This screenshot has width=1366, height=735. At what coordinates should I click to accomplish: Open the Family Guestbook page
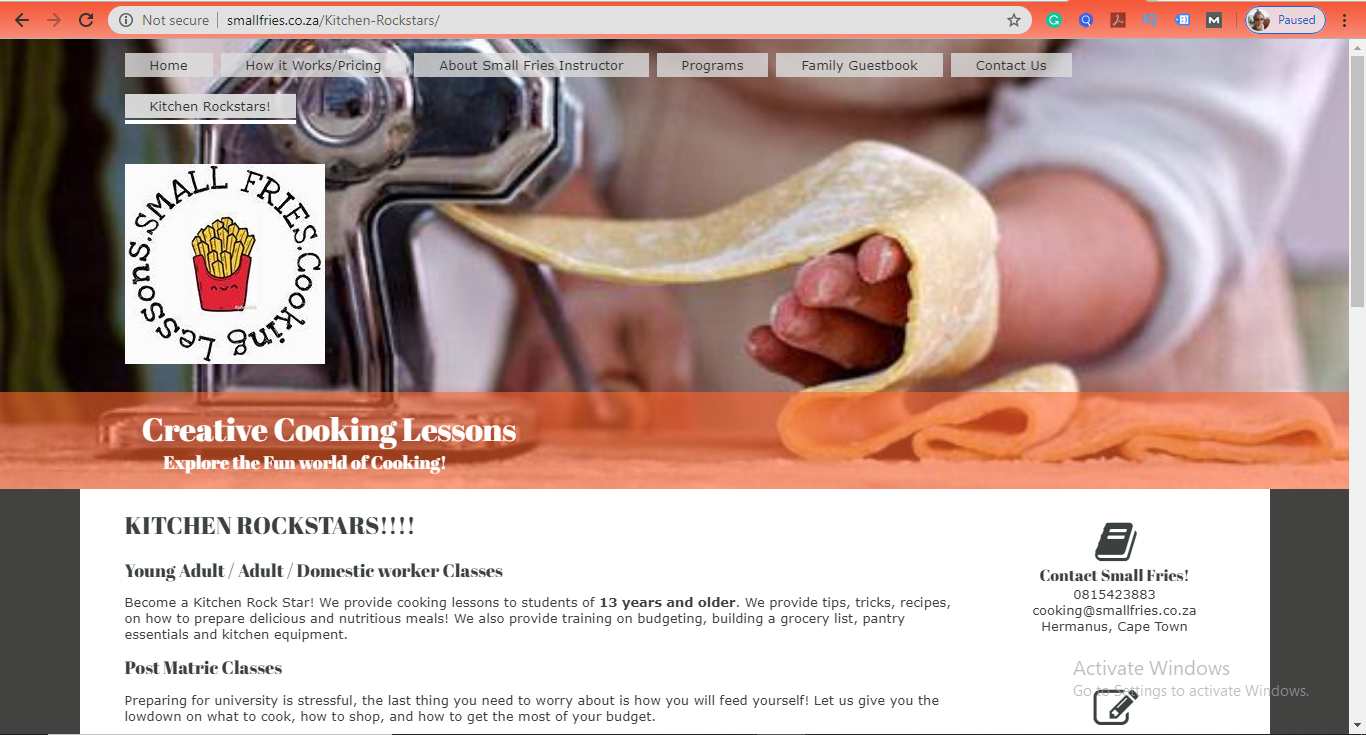coord(859,65)
